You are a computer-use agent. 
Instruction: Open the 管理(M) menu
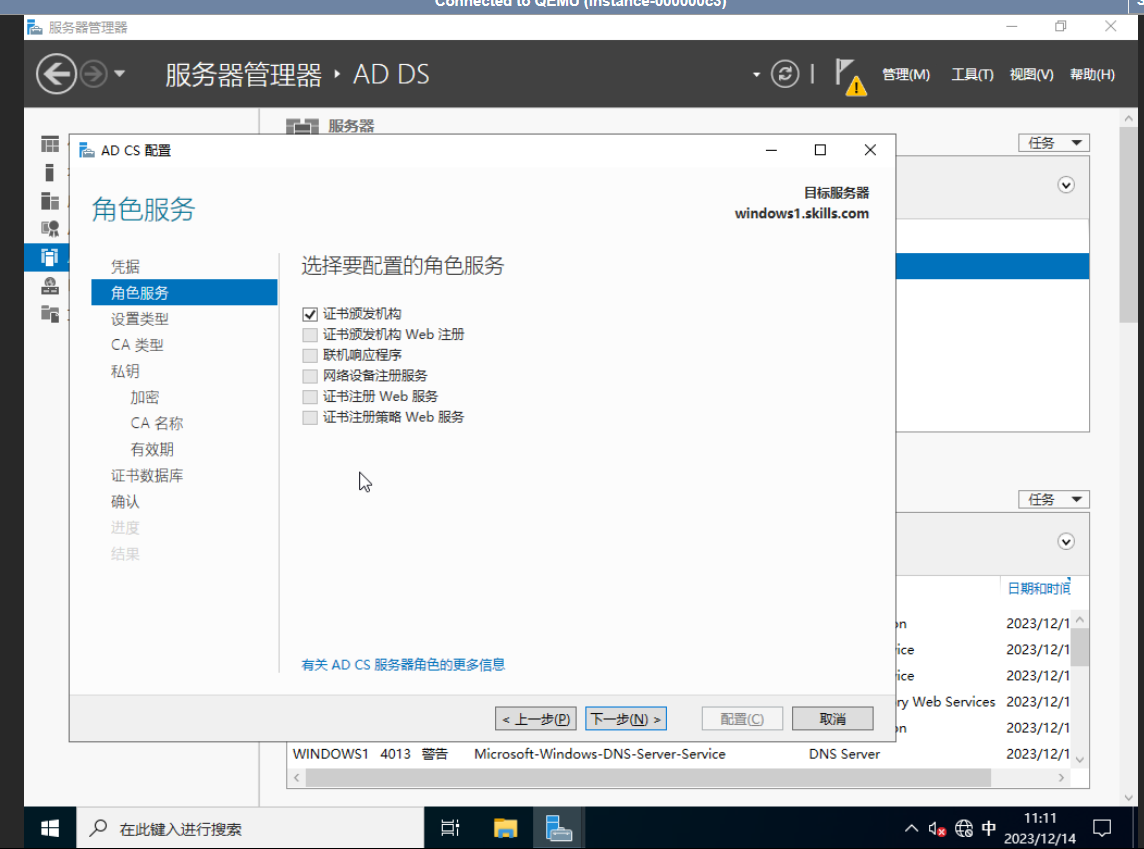905,75
